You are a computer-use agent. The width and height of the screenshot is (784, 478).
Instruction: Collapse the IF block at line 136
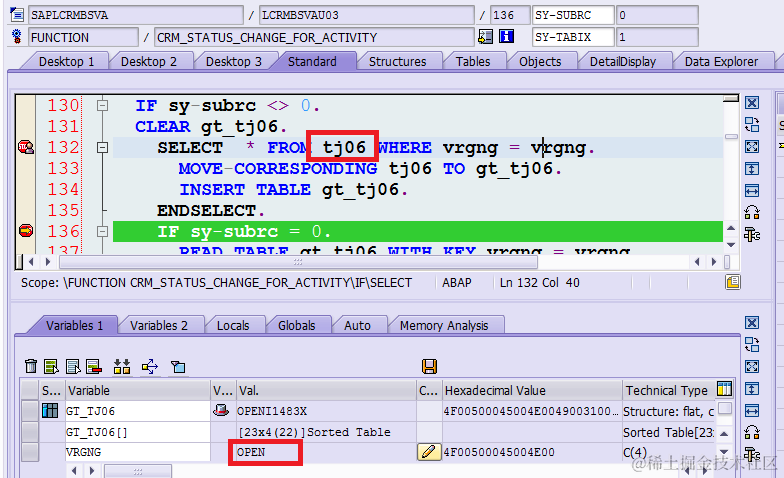102,232
